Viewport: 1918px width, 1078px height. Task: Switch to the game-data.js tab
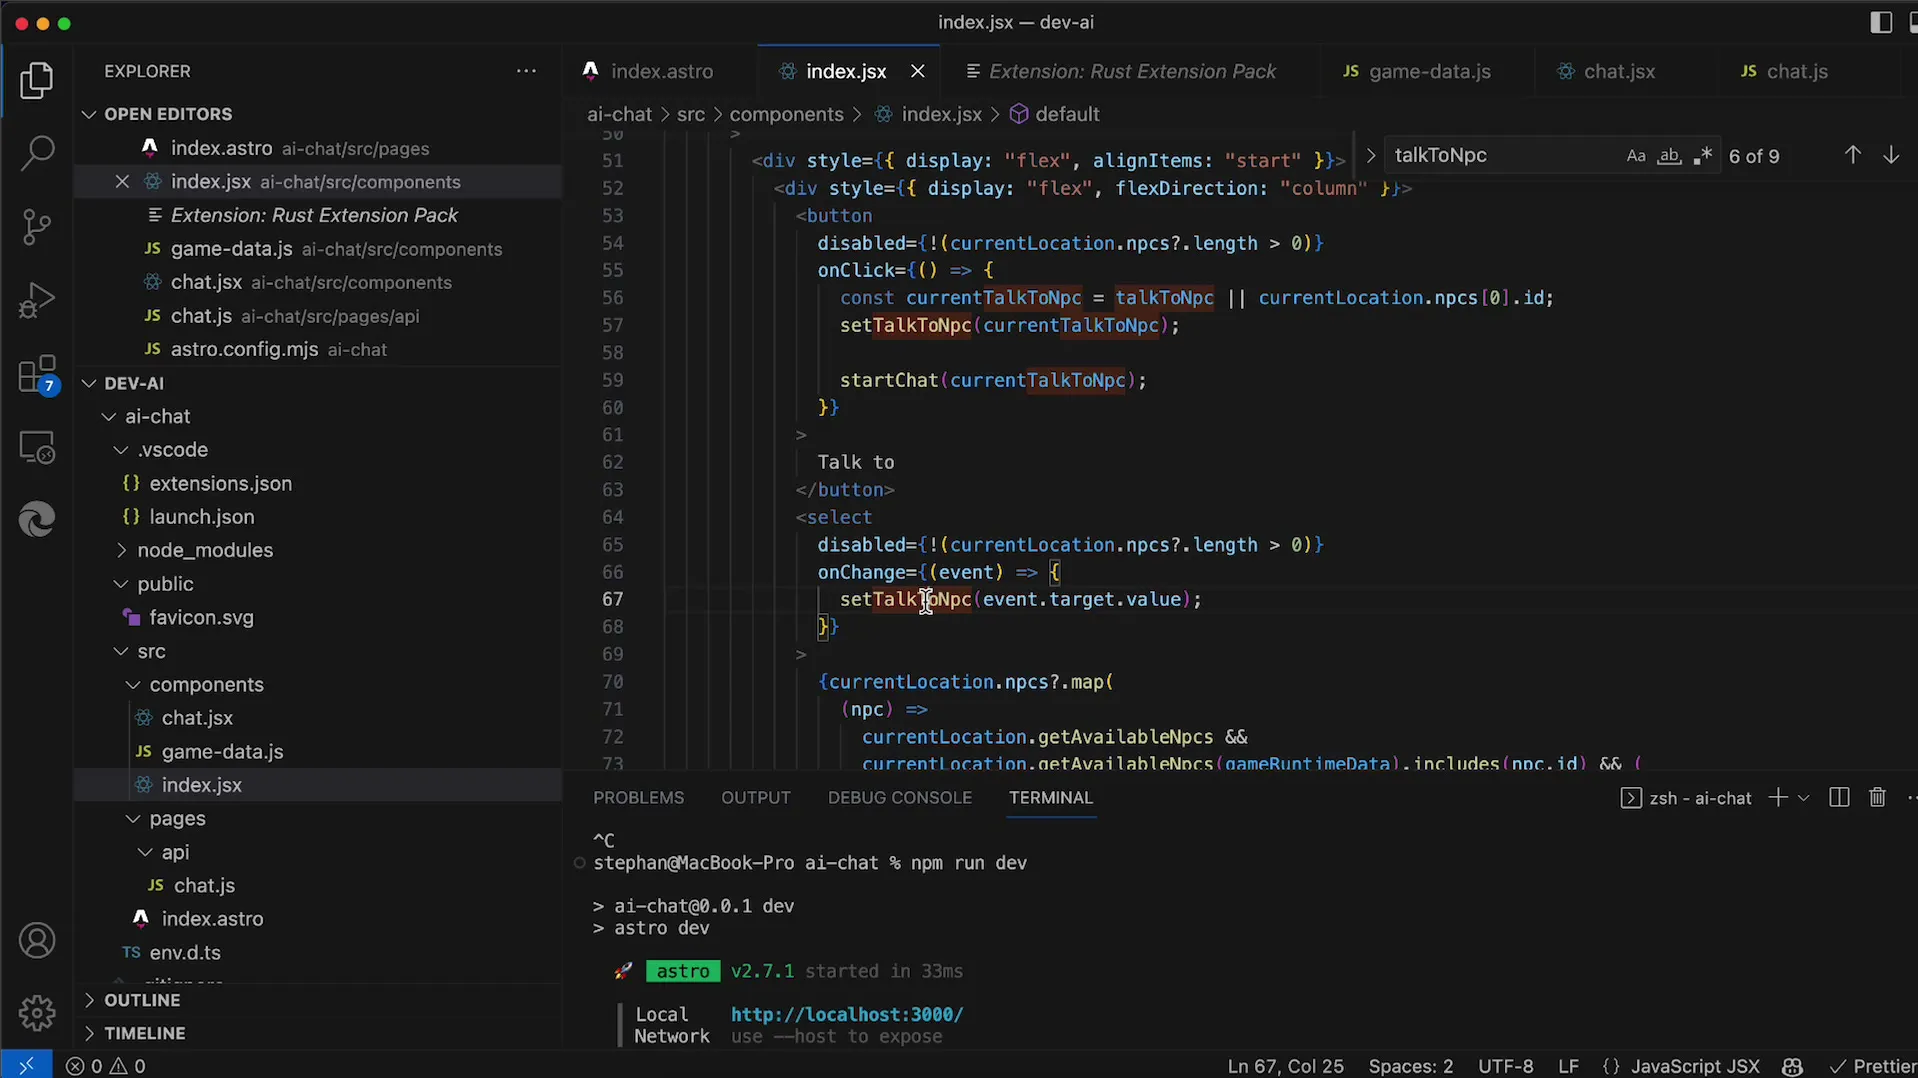(x=1428, y=71)
